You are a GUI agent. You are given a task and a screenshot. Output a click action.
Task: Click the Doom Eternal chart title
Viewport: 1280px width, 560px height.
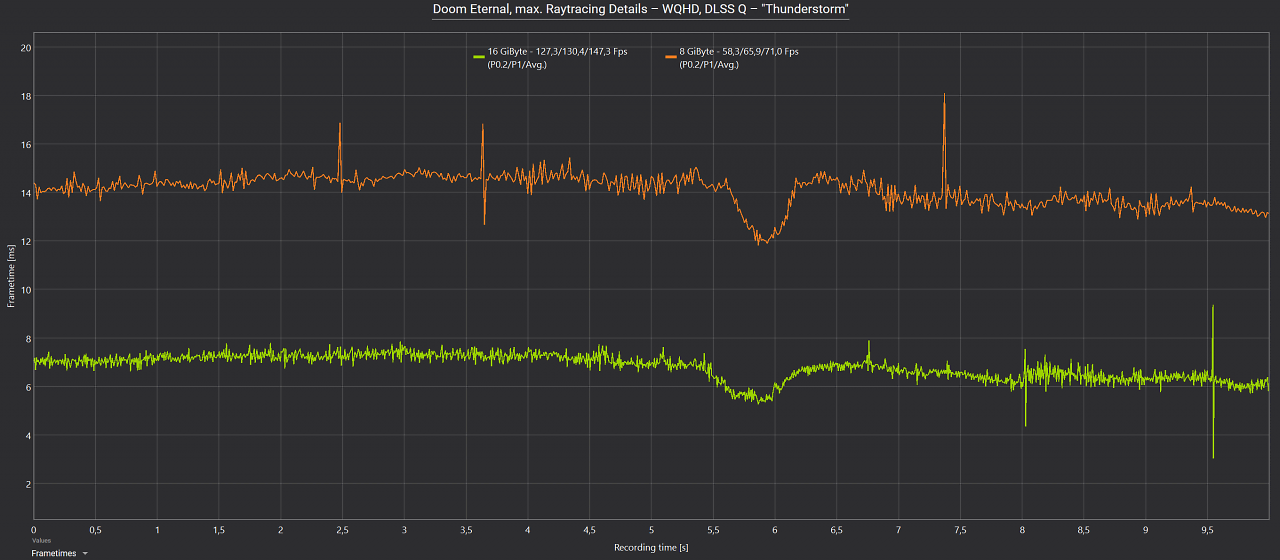tap(640, 9)
